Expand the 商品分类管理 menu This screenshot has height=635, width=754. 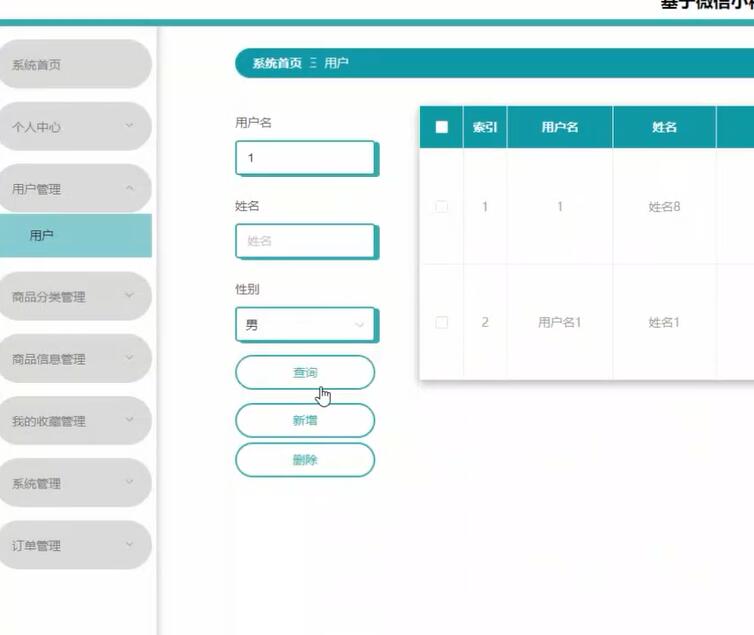pos(74,297)
